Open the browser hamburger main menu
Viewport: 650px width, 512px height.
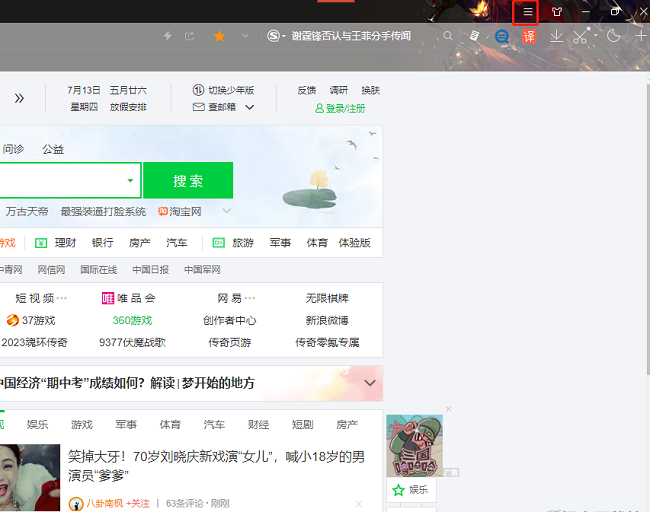click(x=527, y=12)
